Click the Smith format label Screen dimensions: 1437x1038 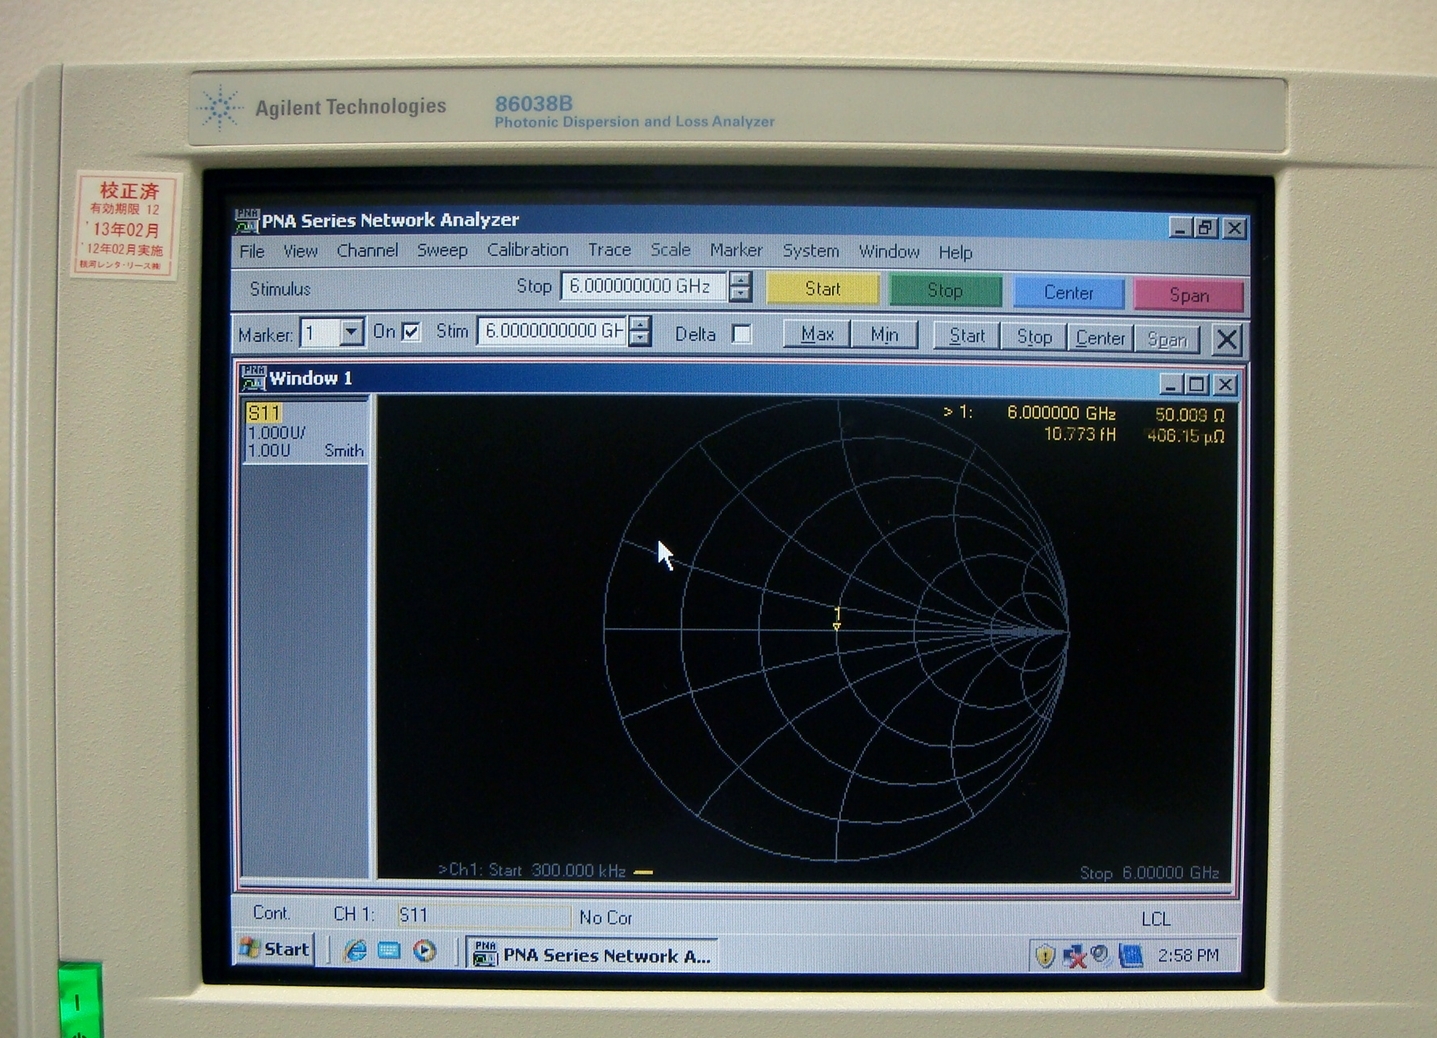pos(344,451)
